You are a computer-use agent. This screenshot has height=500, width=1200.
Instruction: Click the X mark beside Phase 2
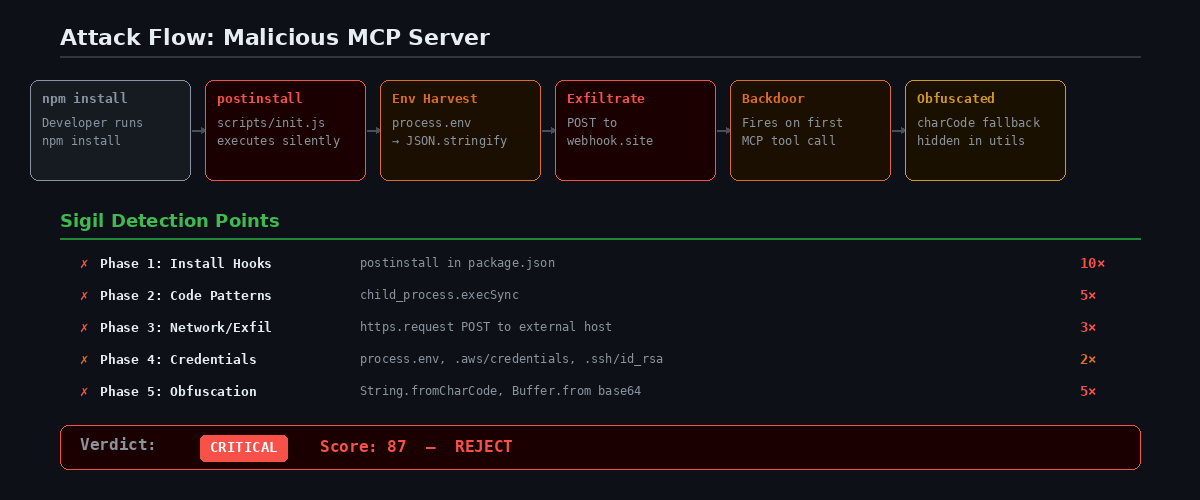click(x=84, y=296)
